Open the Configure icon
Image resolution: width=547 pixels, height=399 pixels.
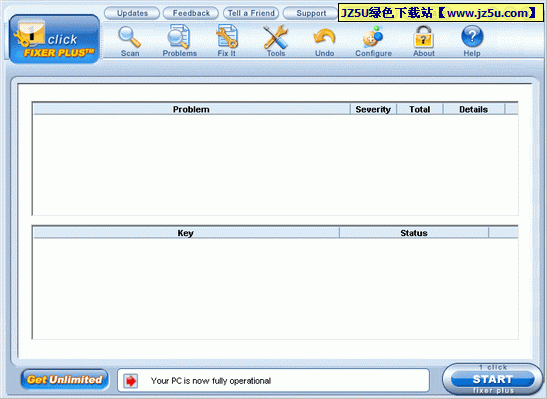pos(373,37)
